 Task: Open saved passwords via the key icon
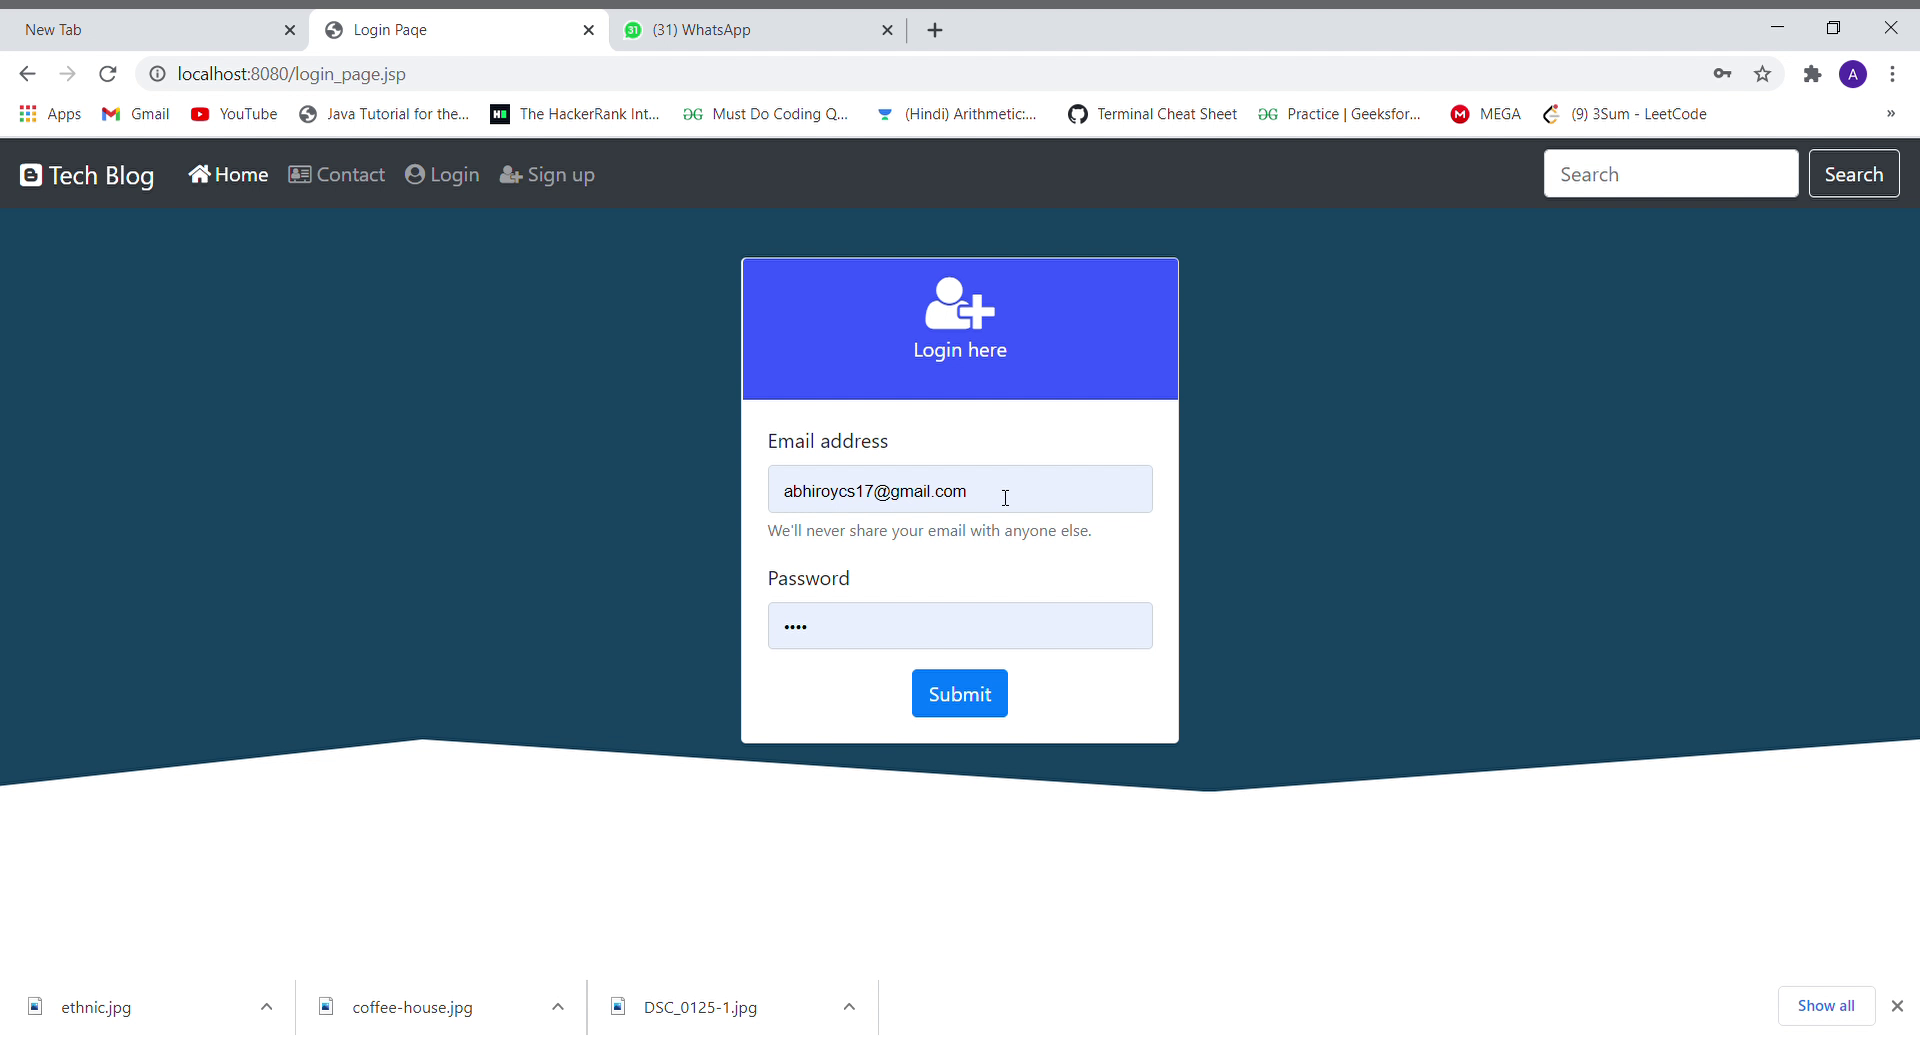pyautogui.click(x=1722, y=73)
